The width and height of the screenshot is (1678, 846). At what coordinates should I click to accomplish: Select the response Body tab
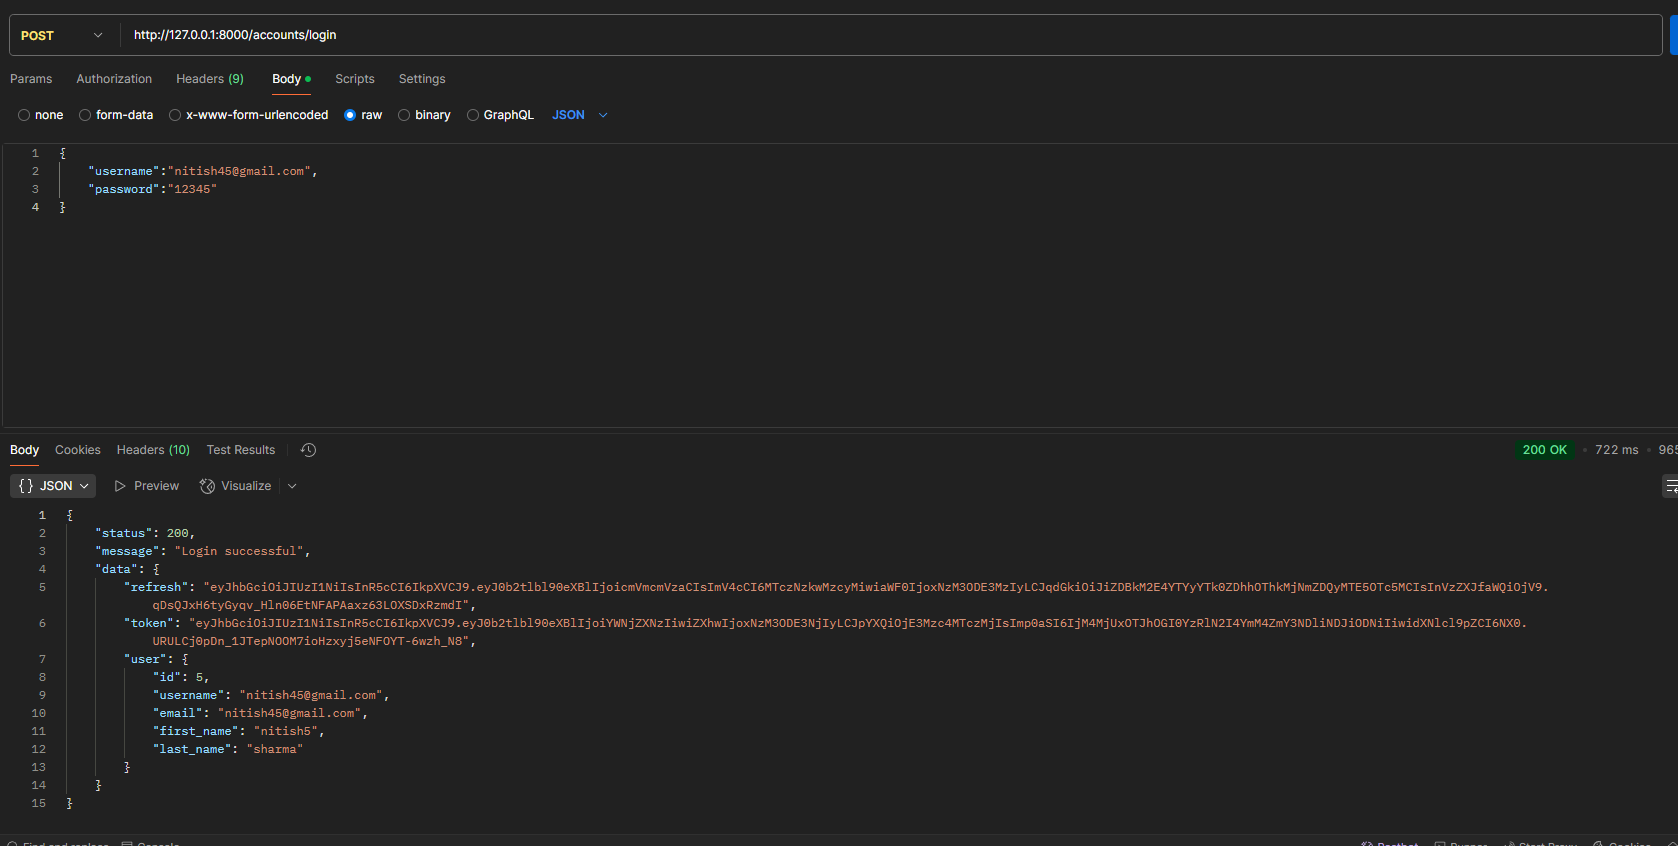(24, 450)
